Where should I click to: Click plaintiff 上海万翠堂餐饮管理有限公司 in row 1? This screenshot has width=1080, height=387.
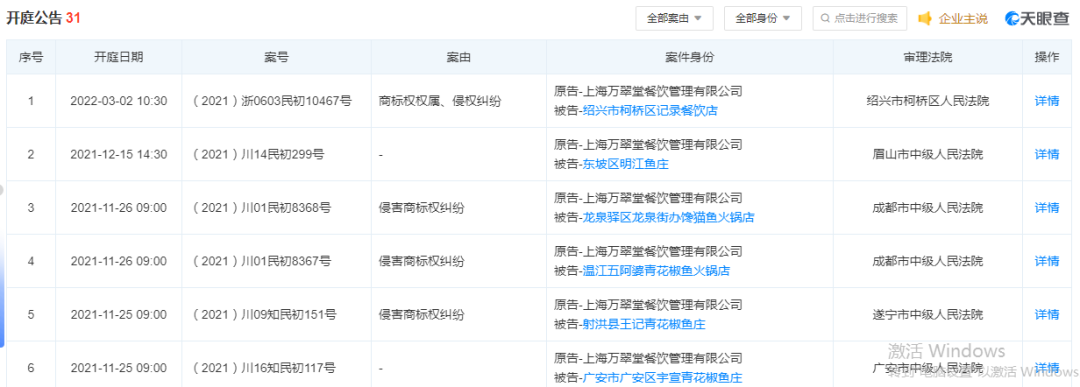663,91
